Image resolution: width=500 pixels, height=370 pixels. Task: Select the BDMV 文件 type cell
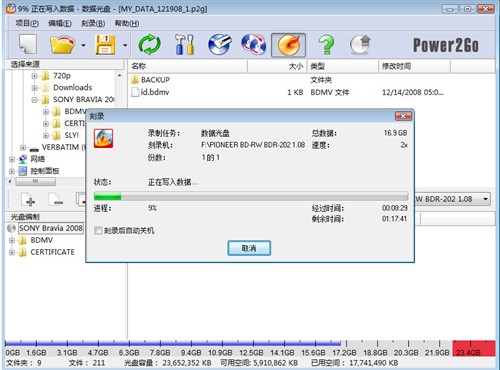[x=330, y=92]
